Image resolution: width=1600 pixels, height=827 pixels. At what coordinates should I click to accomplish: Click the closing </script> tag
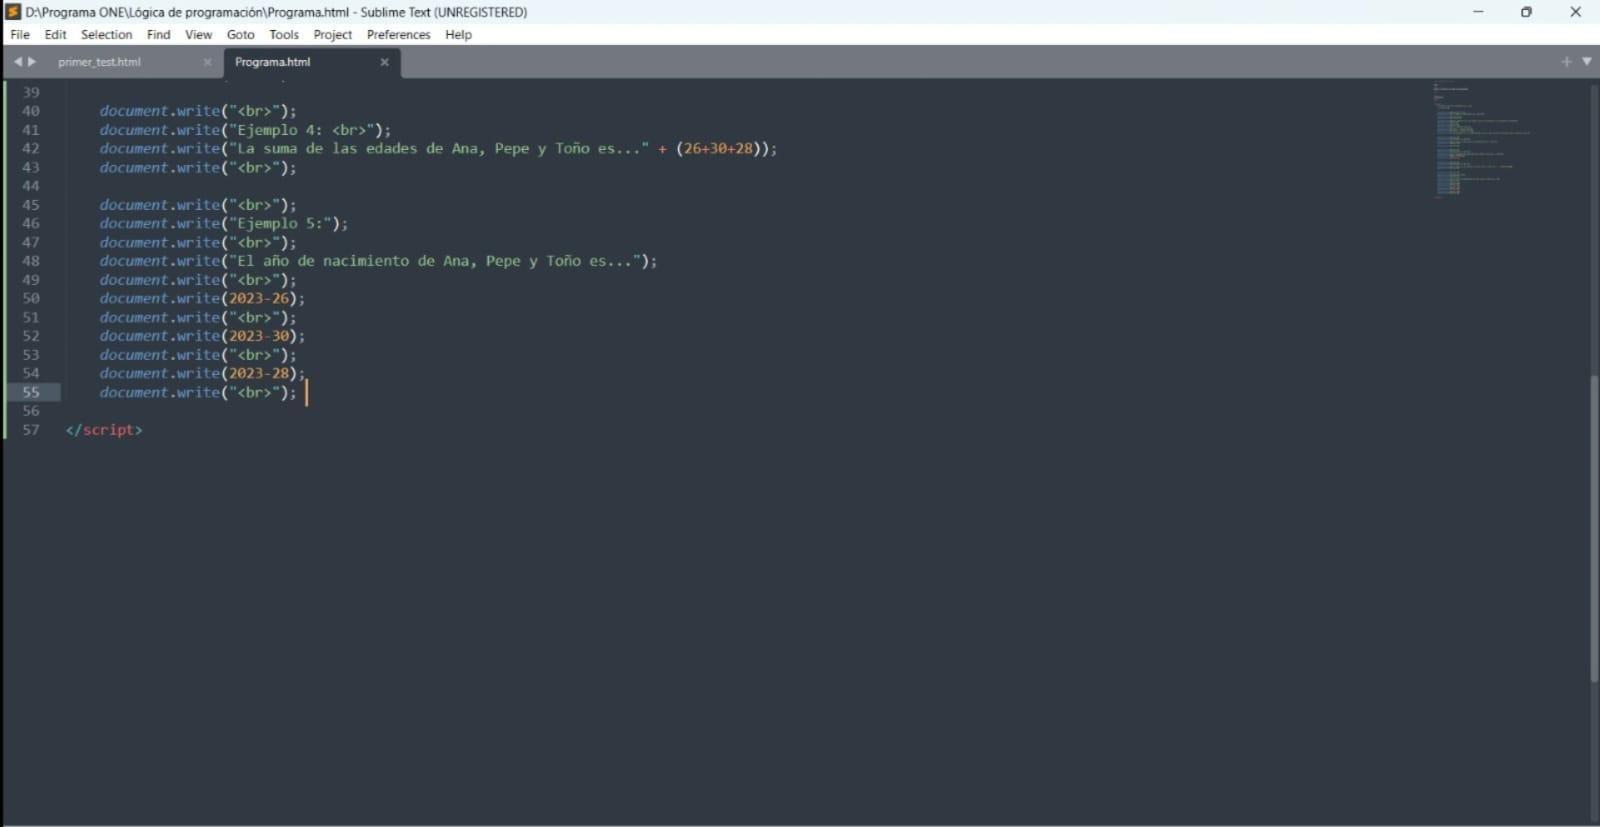[104, 430]
